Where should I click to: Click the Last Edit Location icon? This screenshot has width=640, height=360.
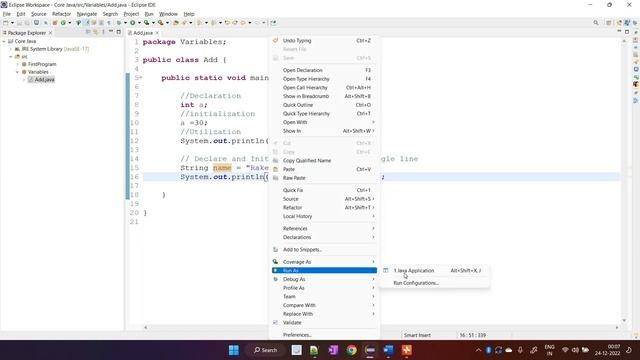pos(227,23)
